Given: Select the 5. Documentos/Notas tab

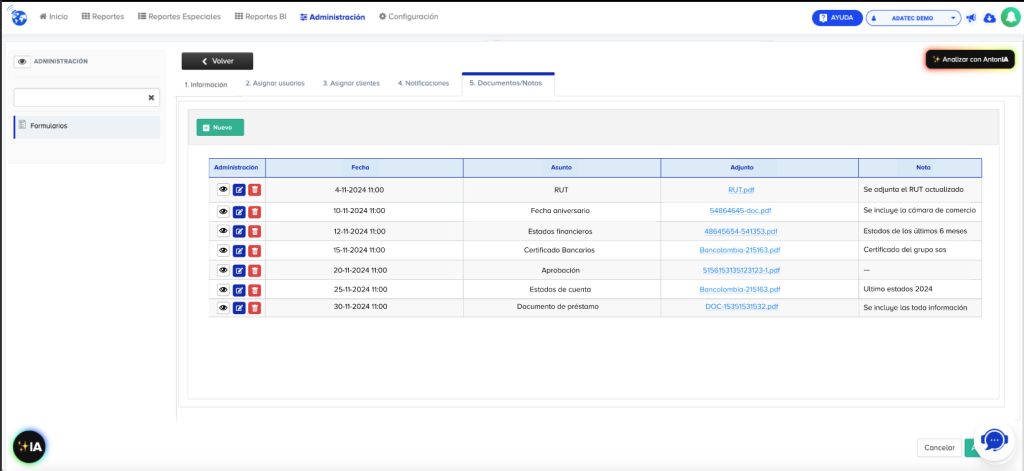Looking at the screenshot, I should (x=508, y=84).
